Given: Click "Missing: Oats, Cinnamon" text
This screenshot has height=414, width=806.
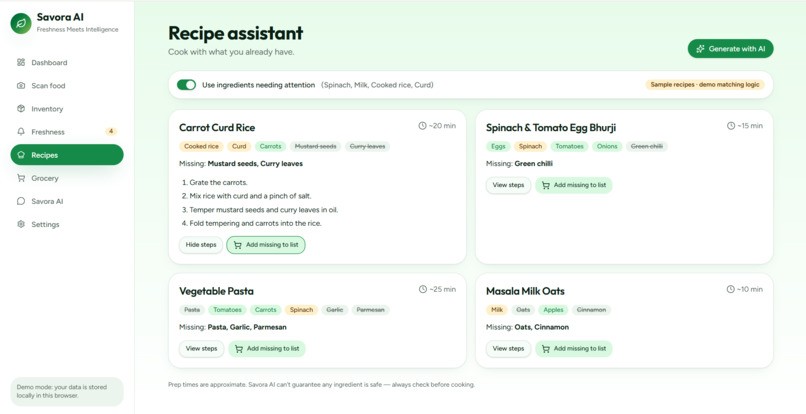Looking at the screenshot, I should 527,327.
